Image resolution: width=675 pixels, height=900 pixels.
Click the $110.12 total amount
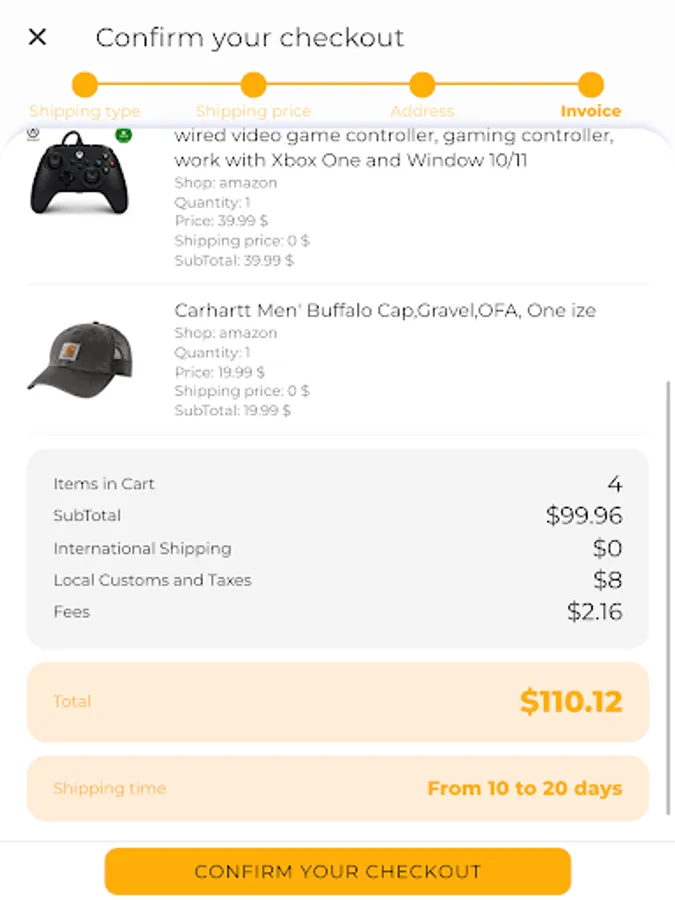coord(571,701)
